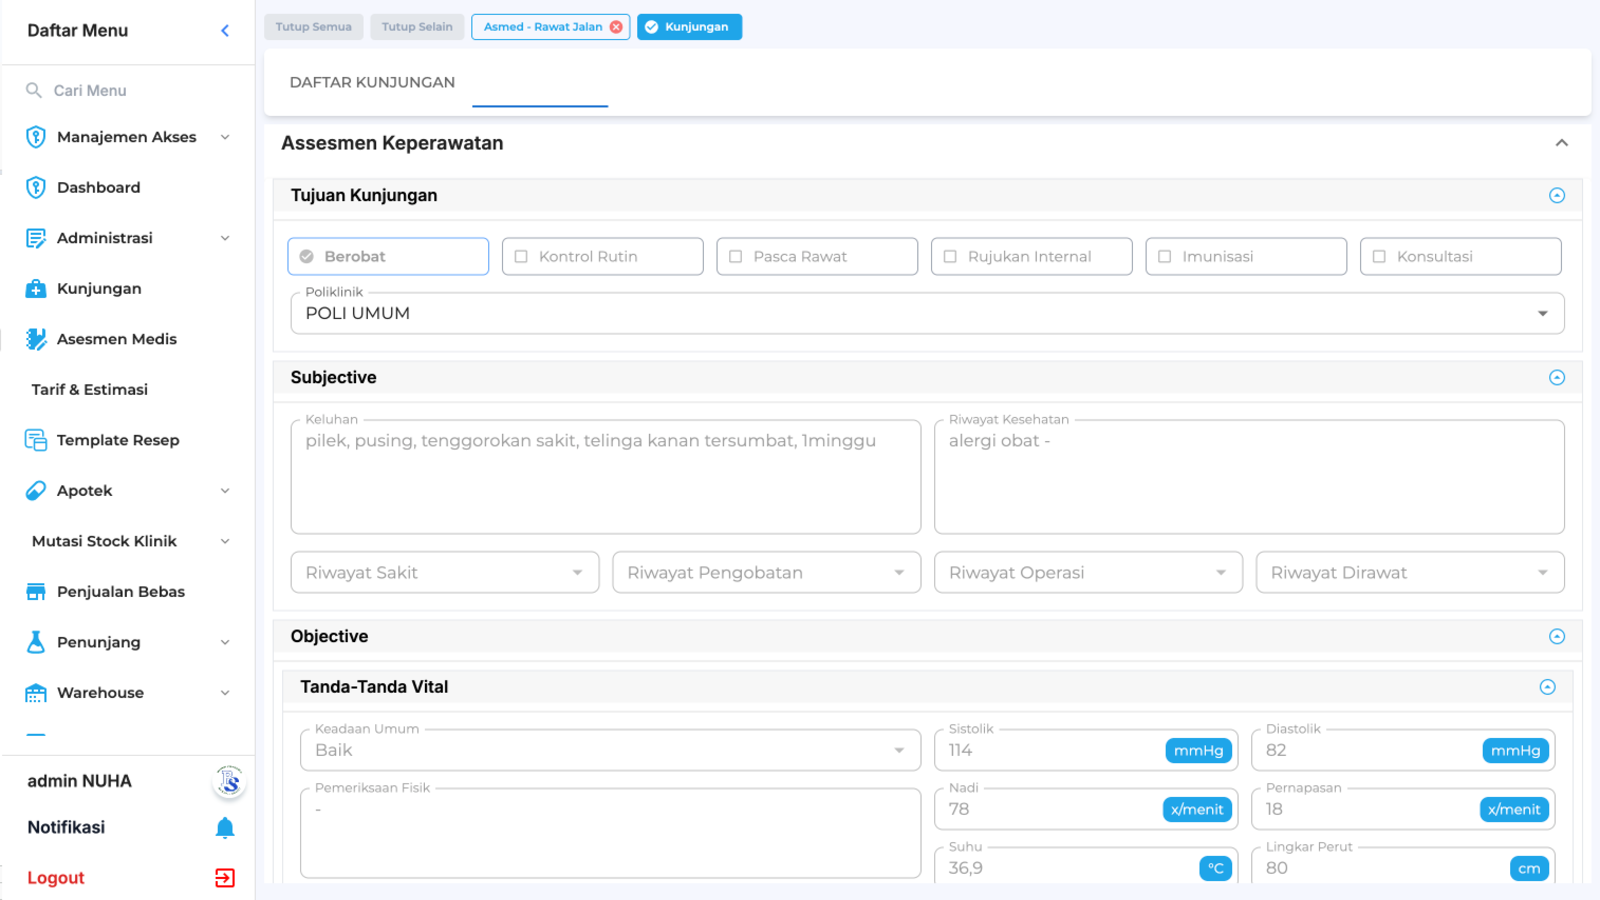Screen dimensions: 1600x900
Task: Open the DAFTAR KUNJUNGAN tab
Action: [372, 82]
